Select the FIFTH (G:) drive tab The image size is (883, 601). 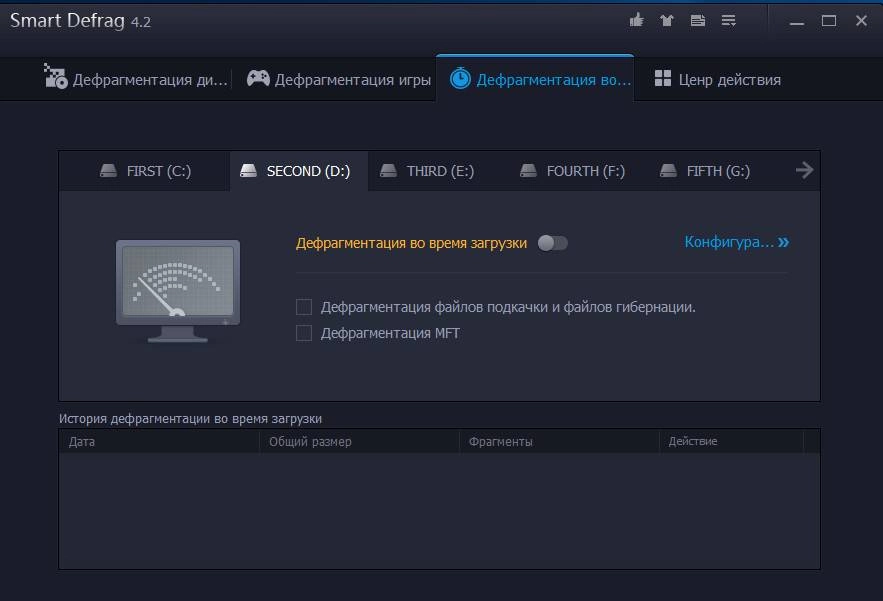tap(705, 171)
